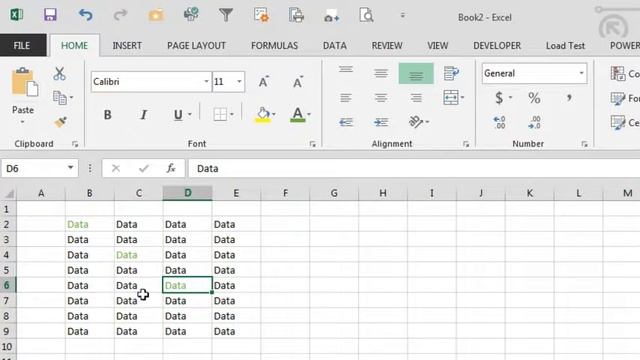The width and height of the screenshot is (640, 360).
Task: Switch to the REVIEW tab
Action: (x=387, y=46)
